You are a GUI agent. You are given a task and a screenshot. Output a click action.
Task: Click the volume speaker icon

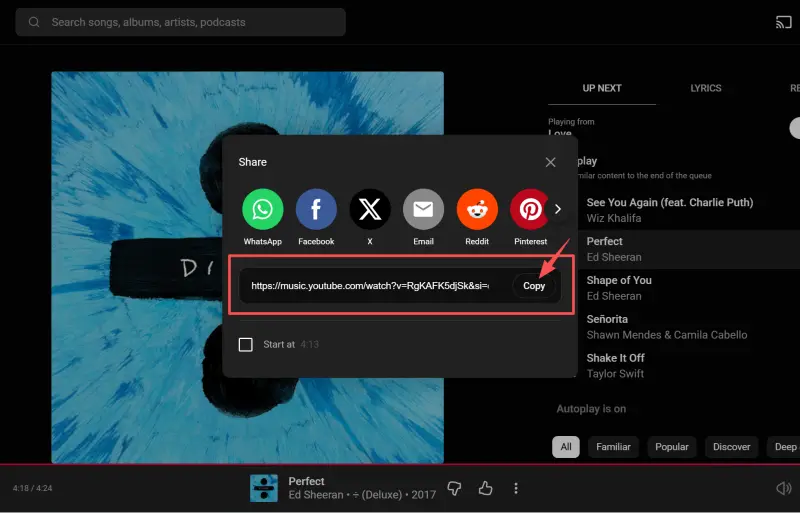tap(783, 488)
